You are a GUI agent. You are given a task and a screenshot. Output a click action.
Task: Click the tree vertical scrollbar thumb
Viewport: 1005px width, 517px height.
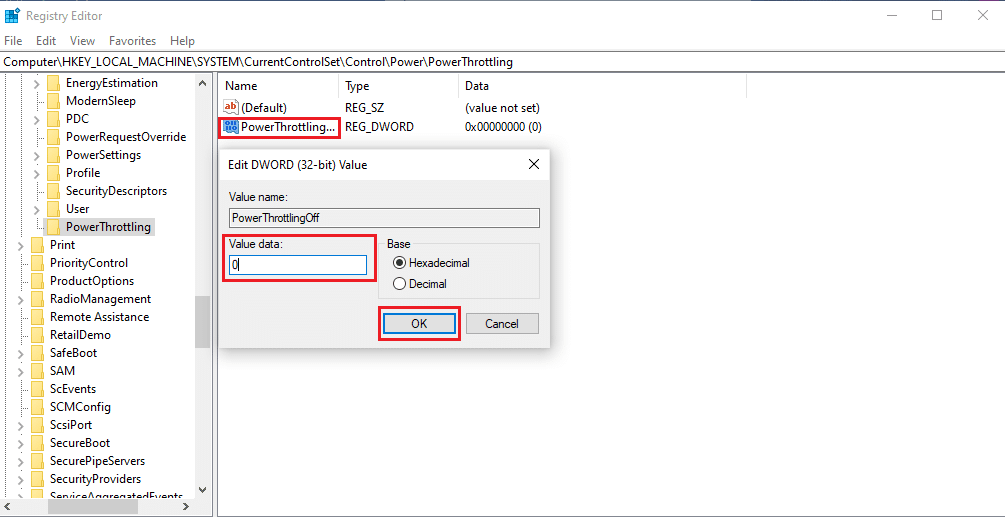(202, 322)
